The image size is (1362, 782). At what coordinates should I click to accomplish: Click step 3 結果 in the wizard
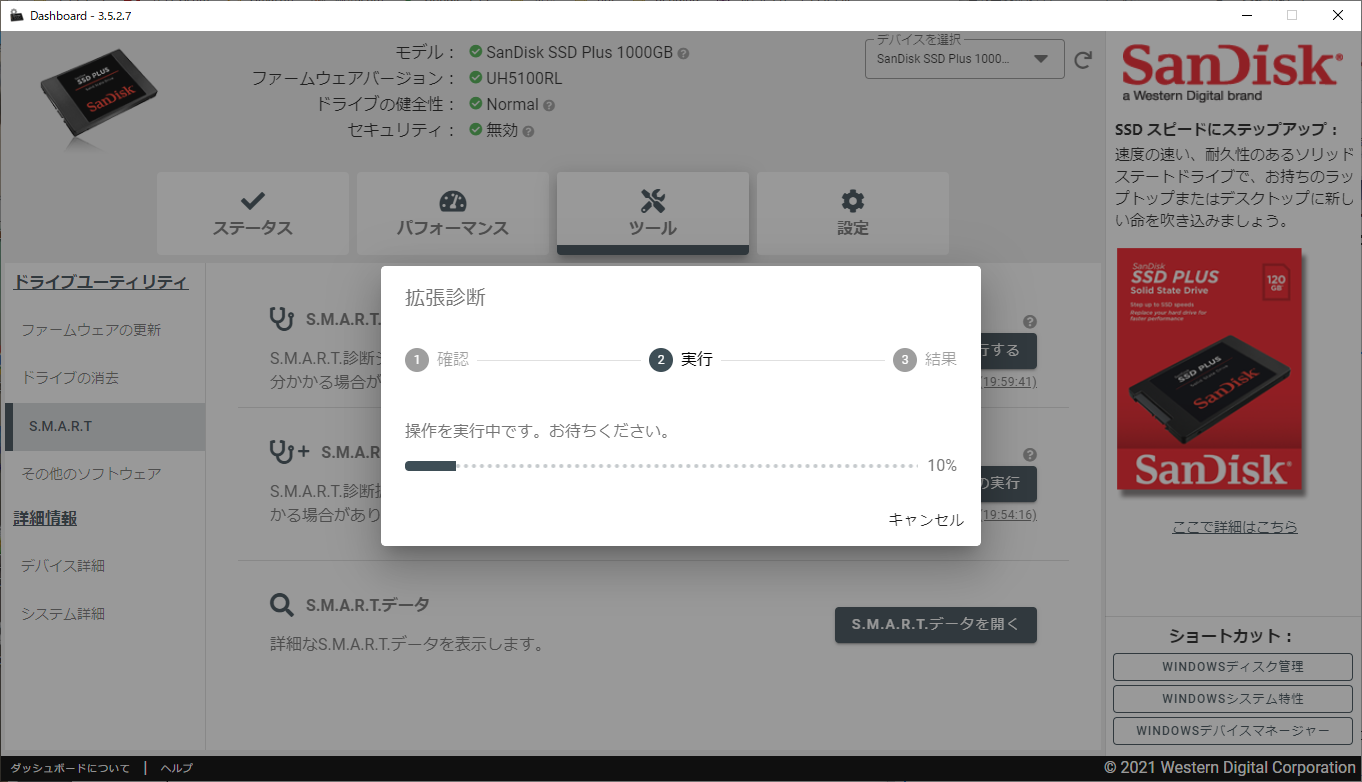[925, 360]
